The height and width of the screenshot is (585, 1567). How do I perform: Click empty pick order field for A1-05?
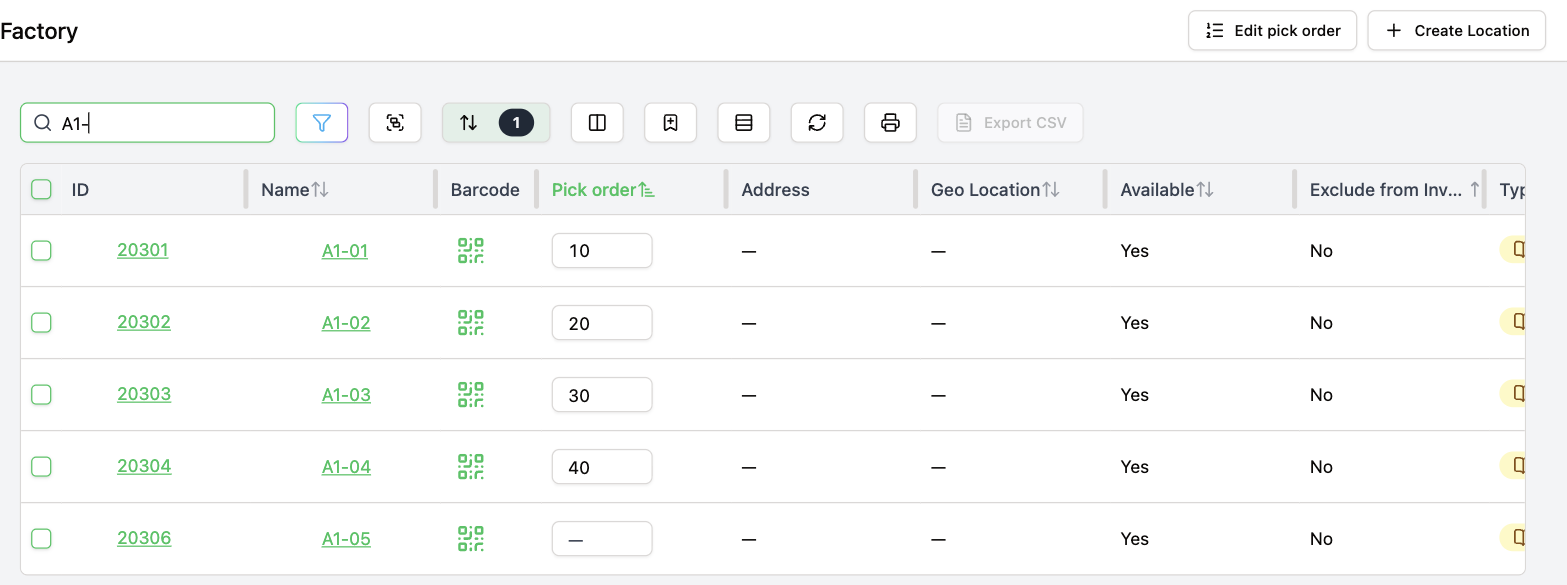point(602,539)
